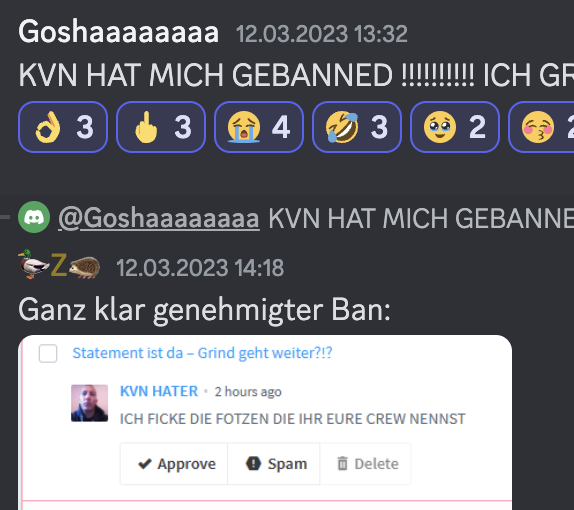Toggle the loudly crying face reaction

point(259,127)
